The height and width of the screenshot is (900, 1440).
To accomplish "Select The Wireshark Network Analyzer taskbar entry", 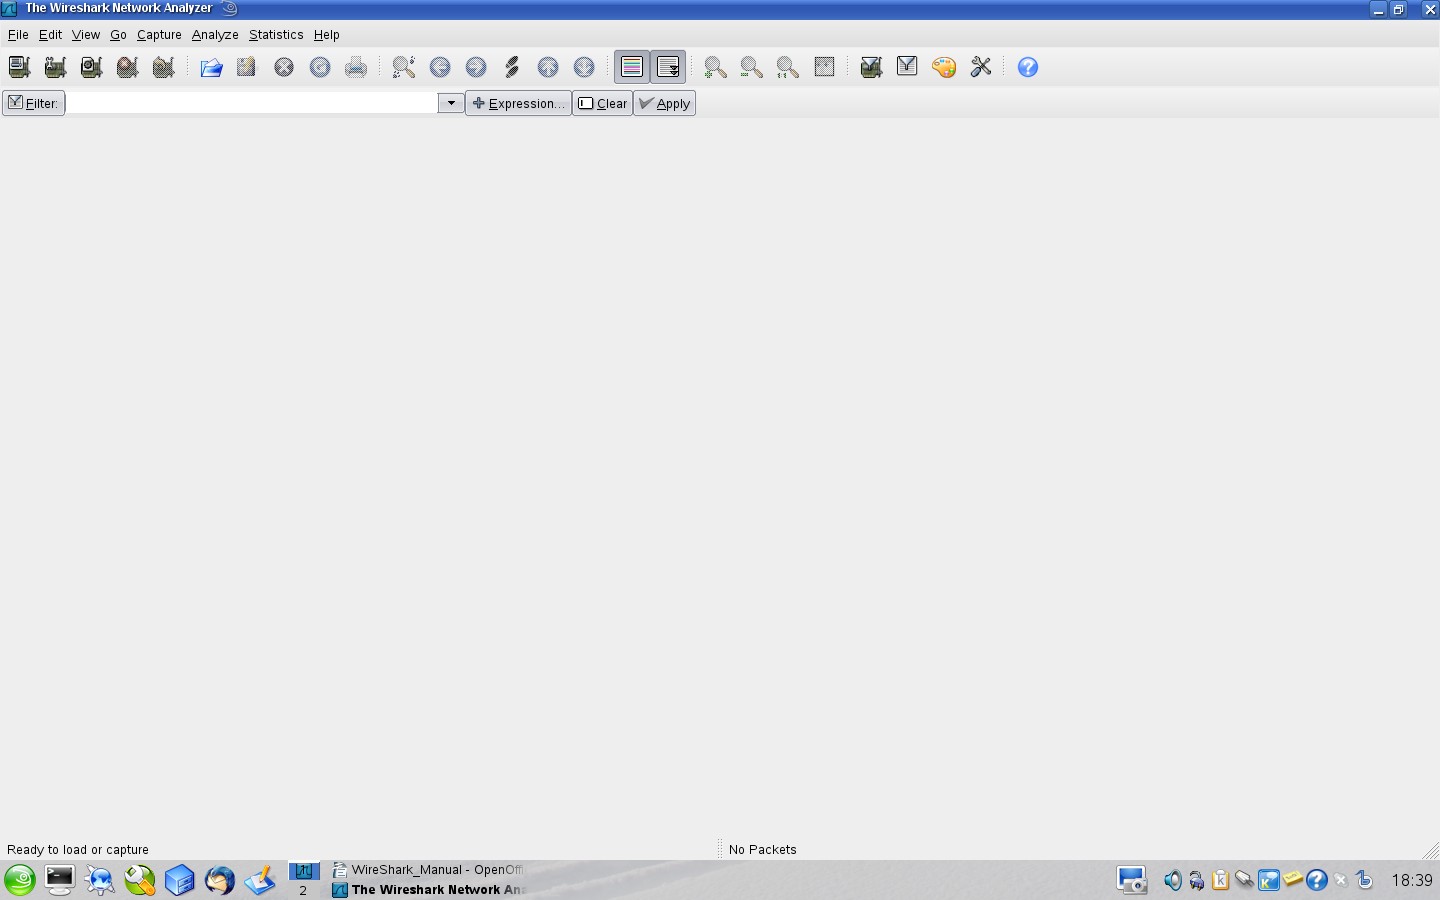I will (x=428, y=890).
